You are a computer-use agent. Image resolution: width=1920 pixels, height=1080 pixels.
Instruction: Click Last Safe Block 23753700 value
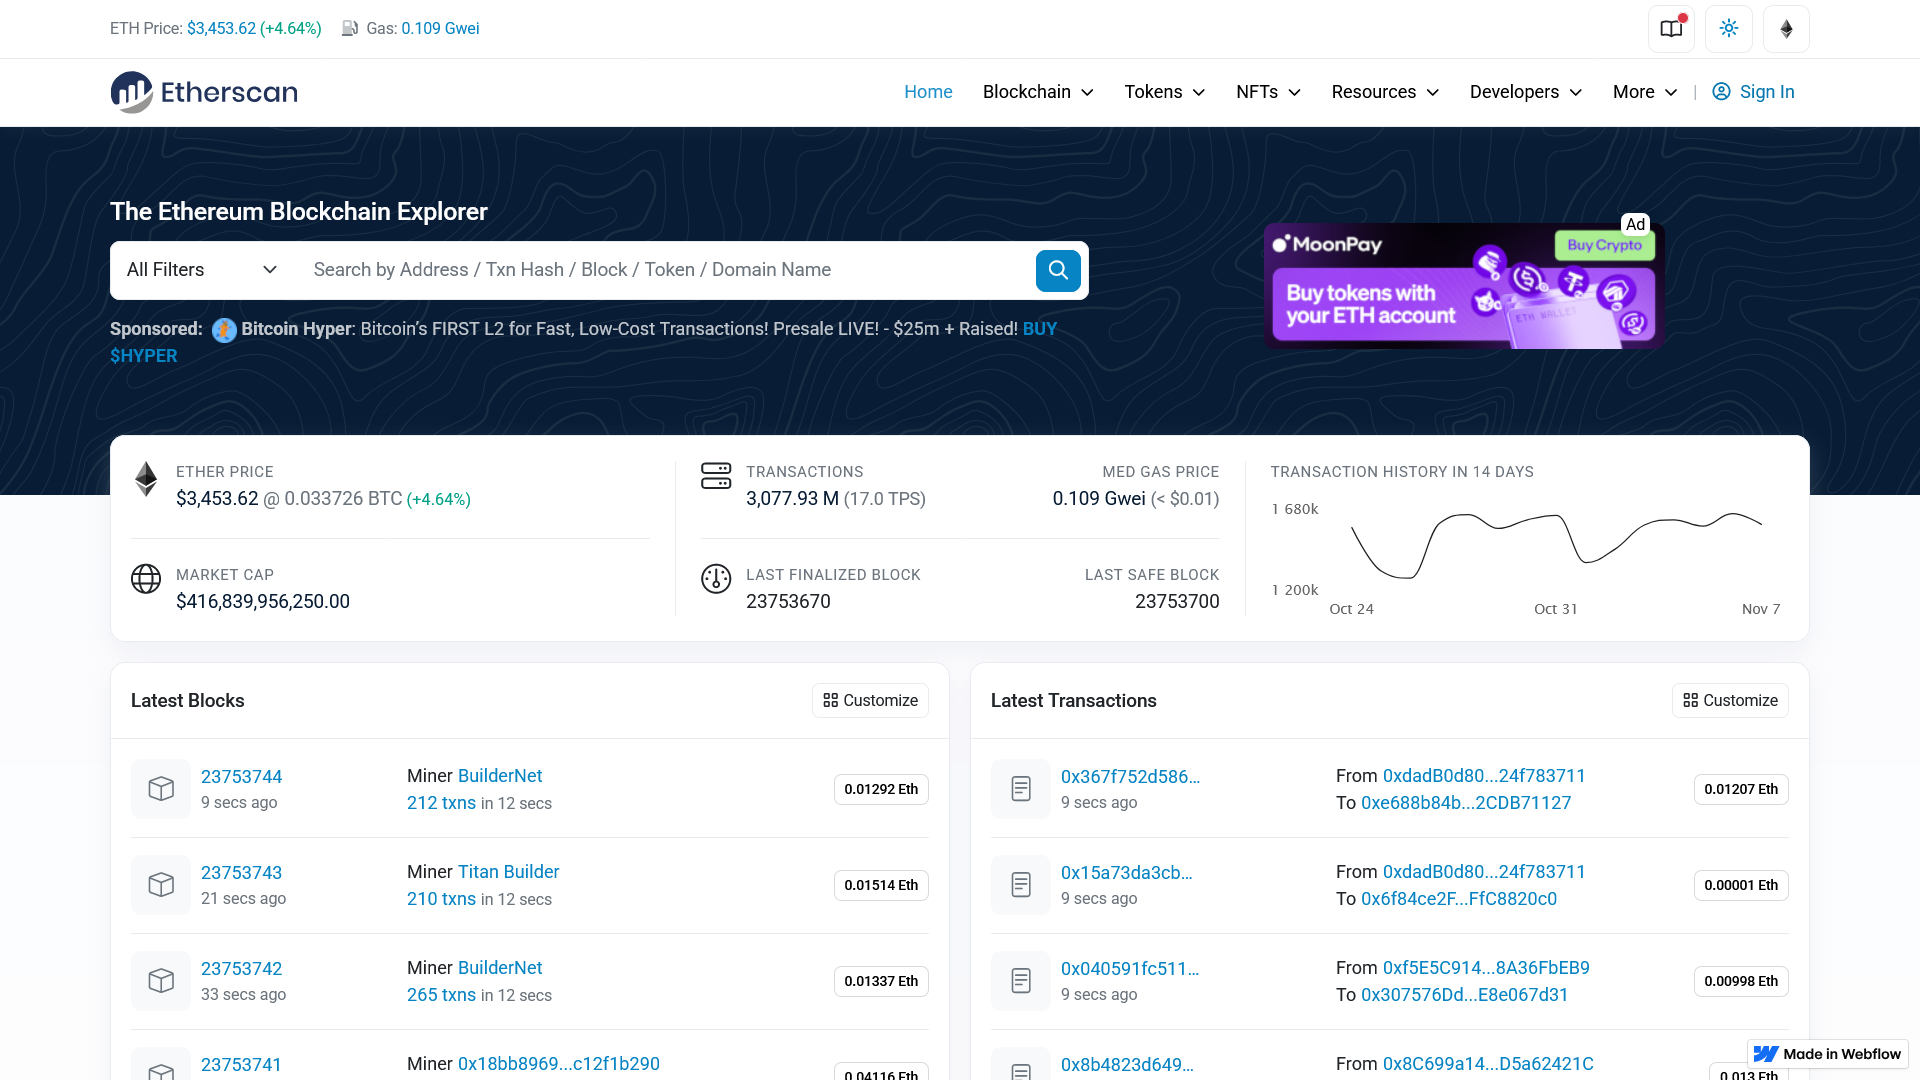[x=1177, y=602]
